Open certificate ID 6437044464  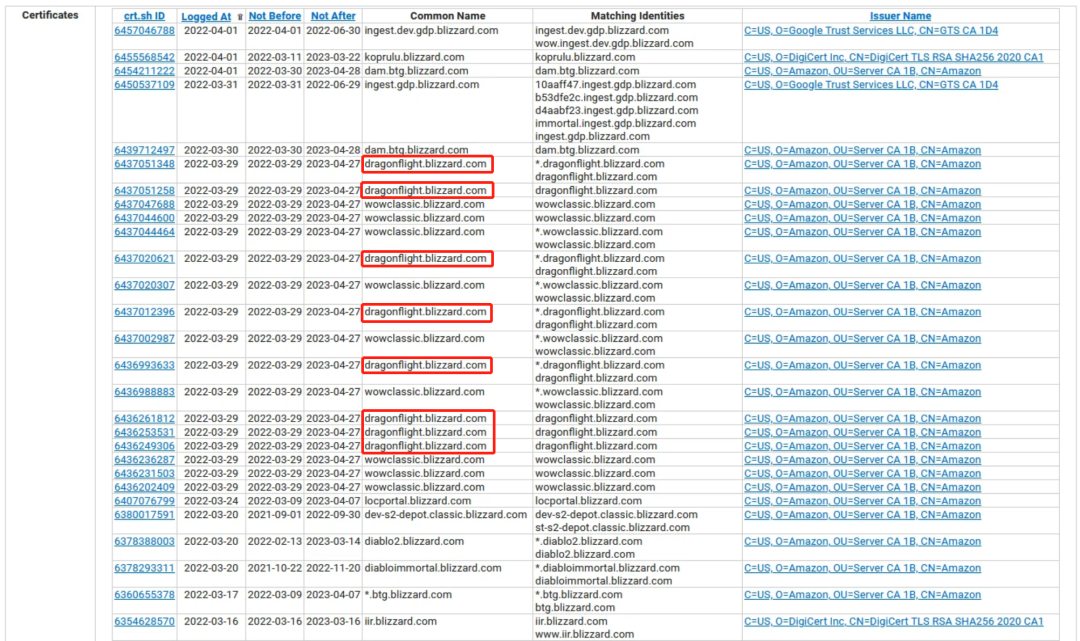tap(145, 232)
